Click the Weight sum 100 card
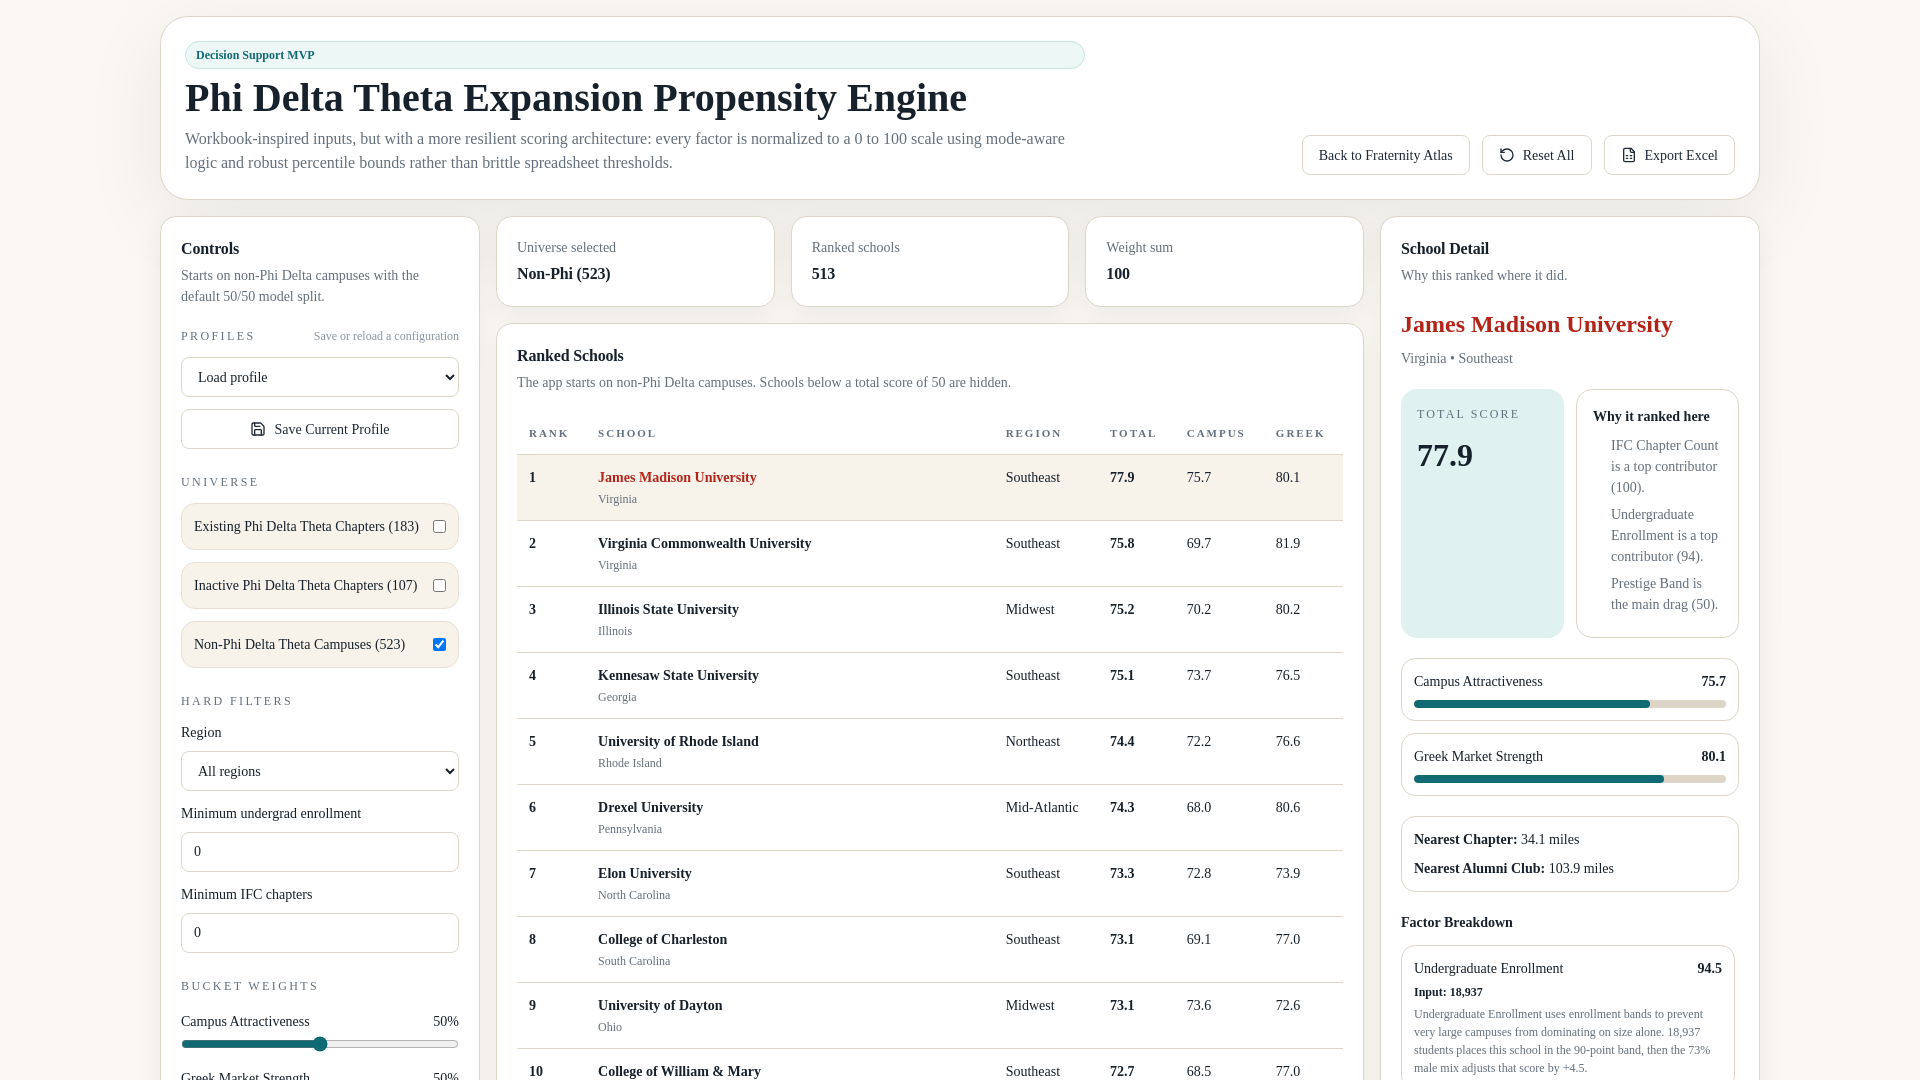Viewport: 1920px width, 1080px height. [x=1224, y=262]
